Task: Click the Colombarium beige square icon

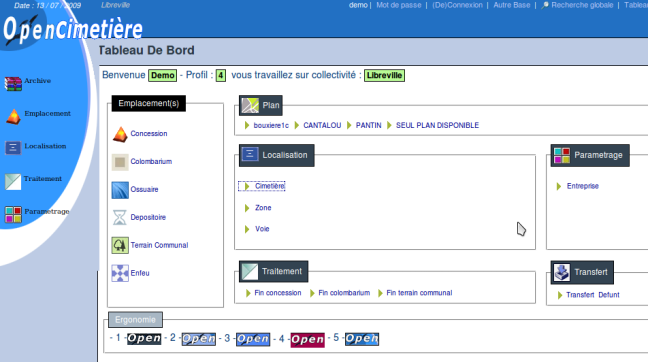Action: 120,162
